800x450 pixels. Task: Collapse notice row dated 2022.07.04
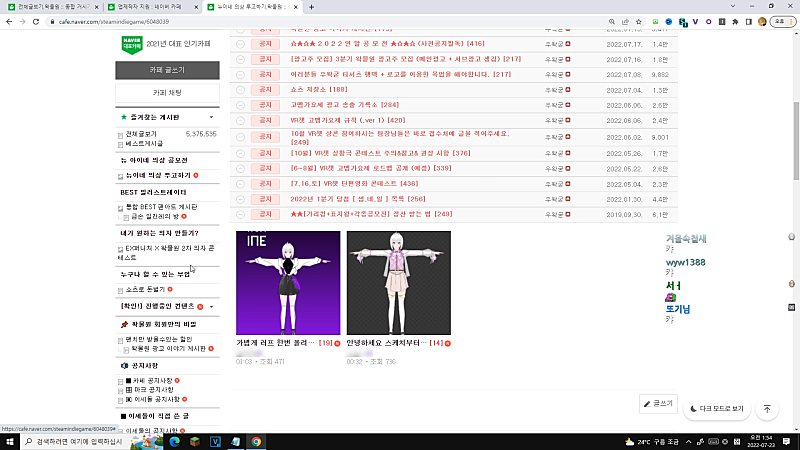click(x=240, y=90)
